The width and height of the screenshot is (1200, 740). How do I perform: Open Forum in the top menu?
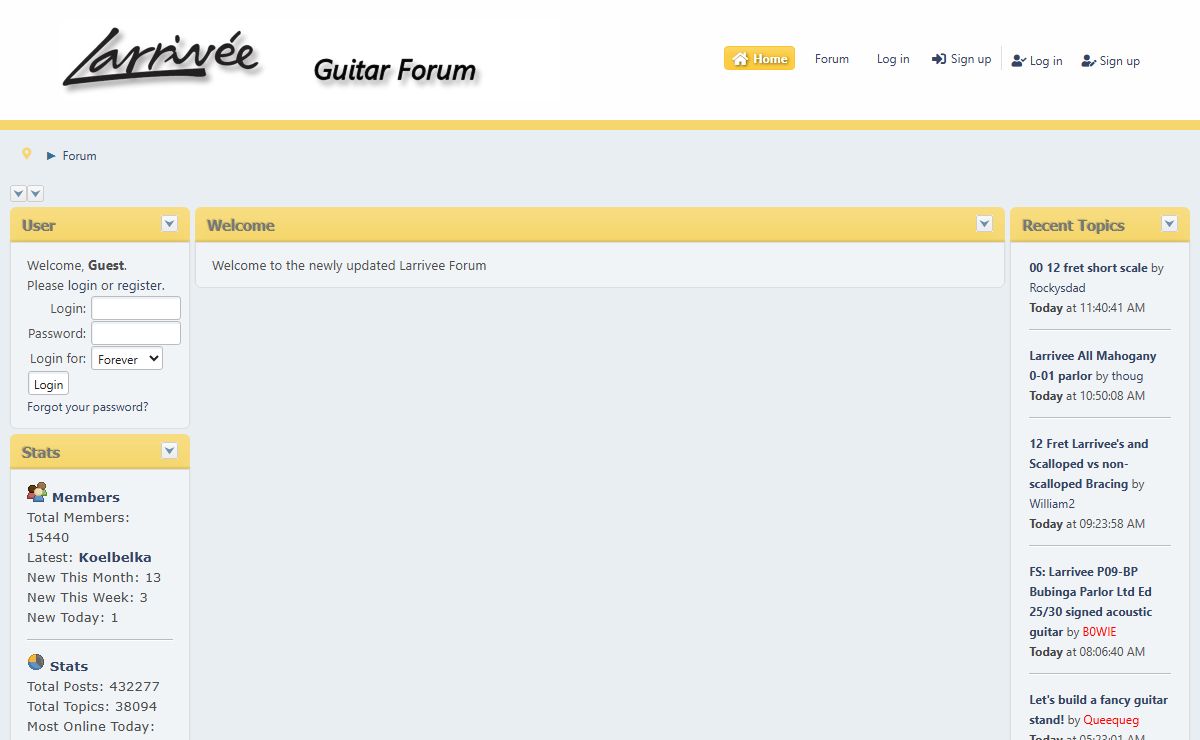832,59
